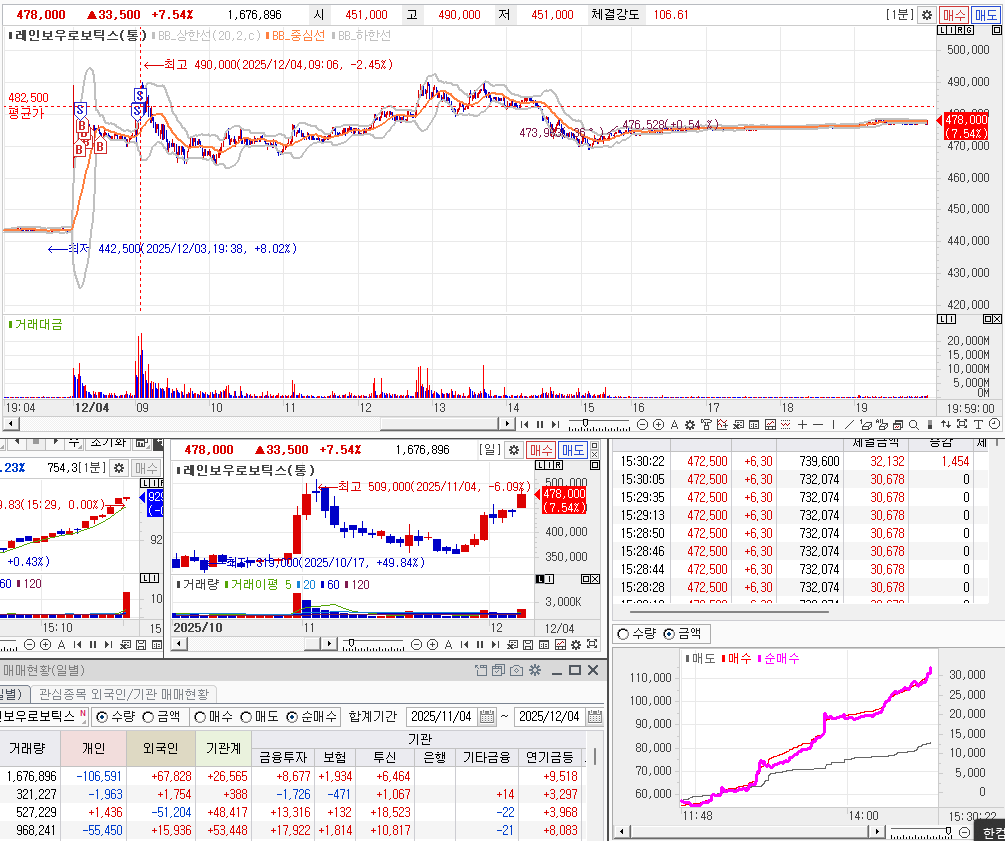1005x841 pixels.
Task: Click the stock name dropdown in 매매현황 panel
Action: coord(44,717)
